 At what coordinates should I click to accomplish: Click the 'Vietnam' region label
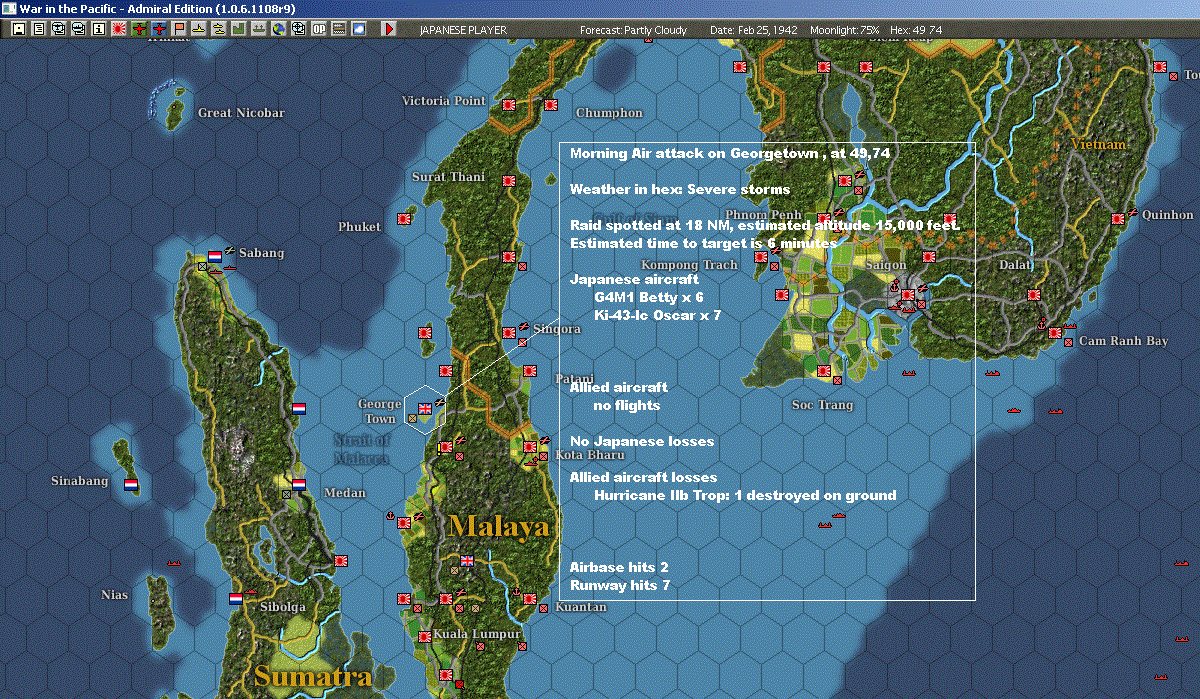[1098, 144]
